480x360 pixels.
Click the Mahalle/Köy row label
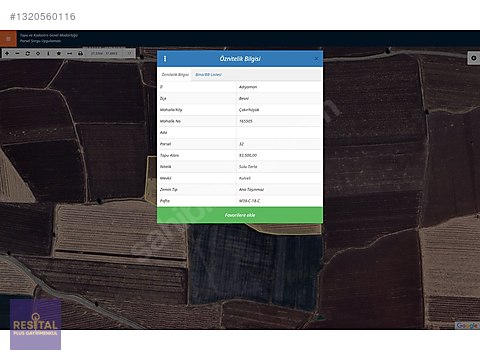point(171,110)
